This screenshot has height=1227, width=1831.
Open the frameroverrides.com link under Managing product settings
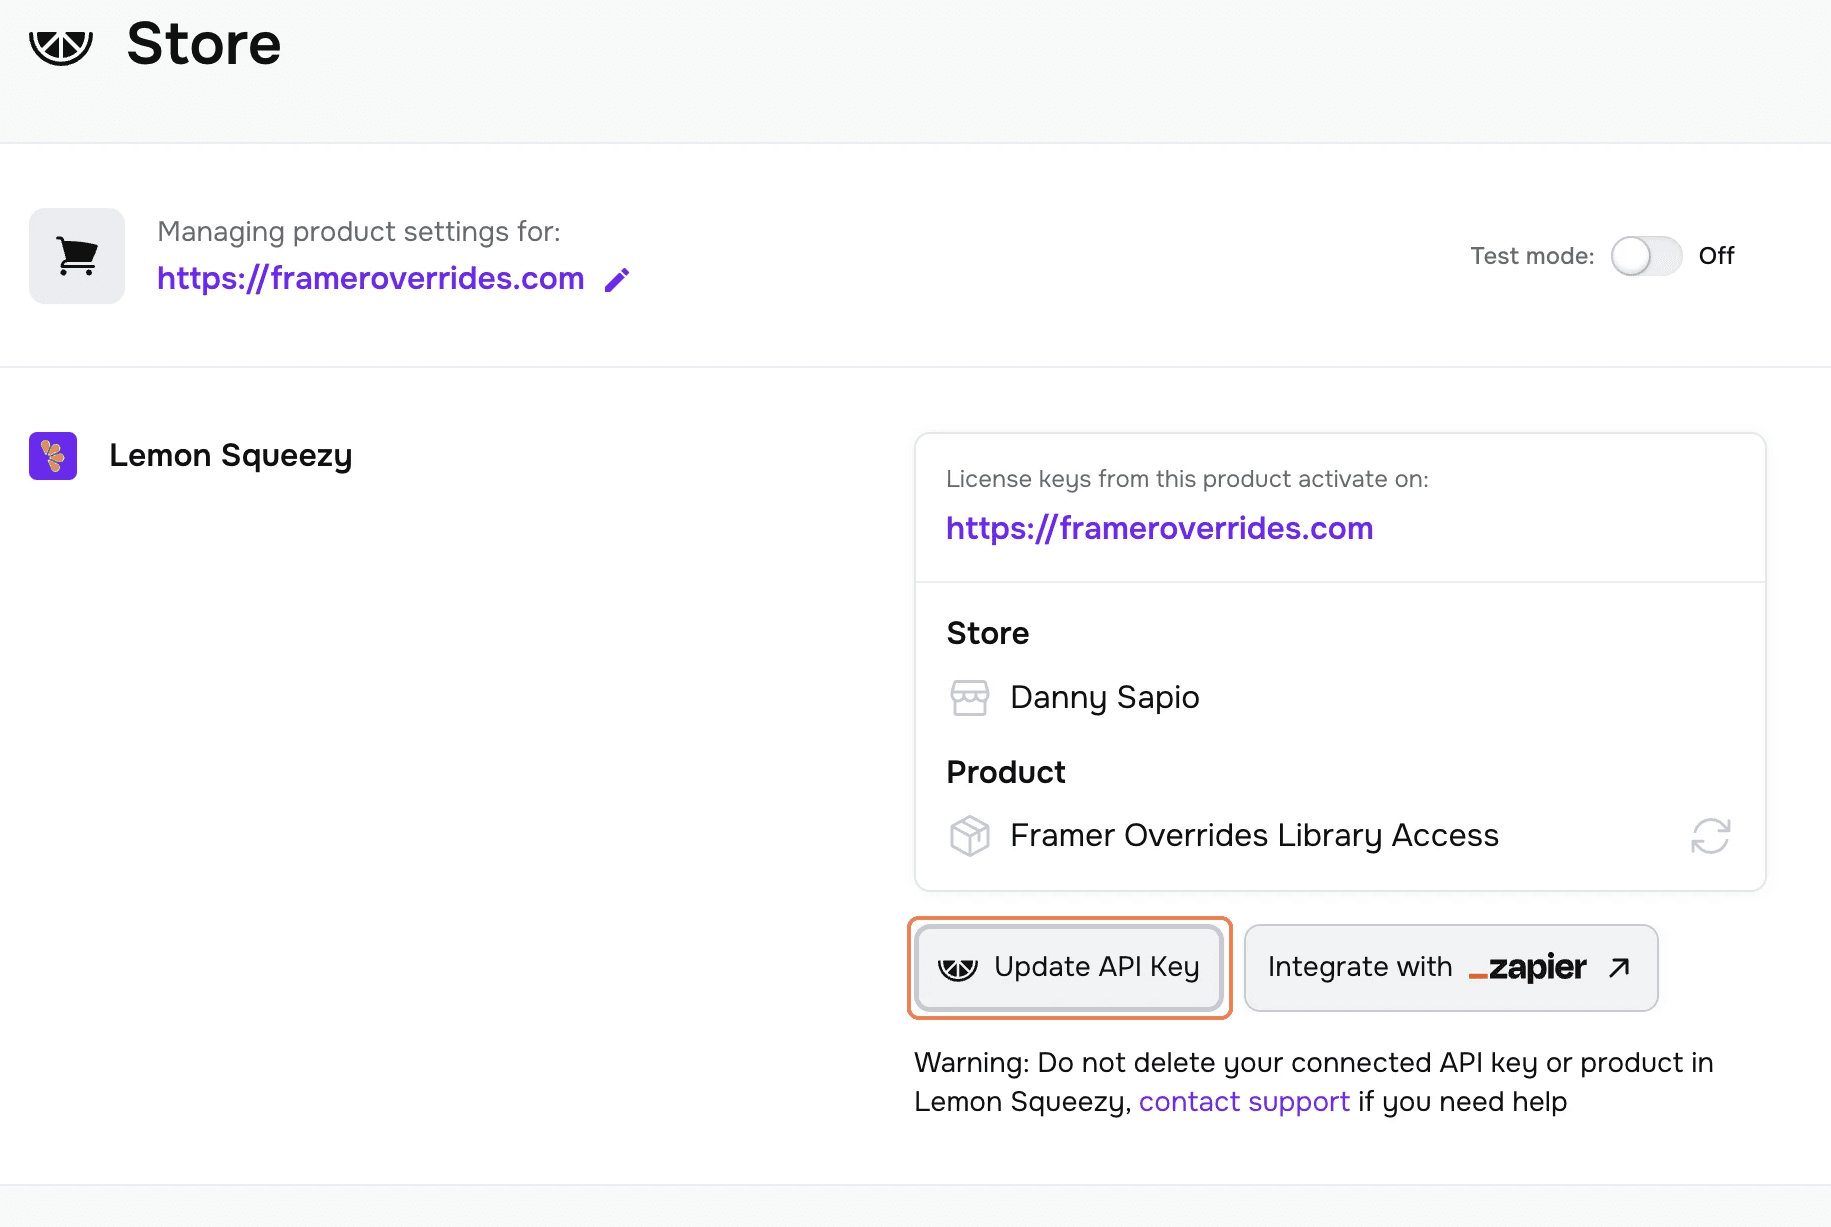pyautogui.click(x=370, y=278)
